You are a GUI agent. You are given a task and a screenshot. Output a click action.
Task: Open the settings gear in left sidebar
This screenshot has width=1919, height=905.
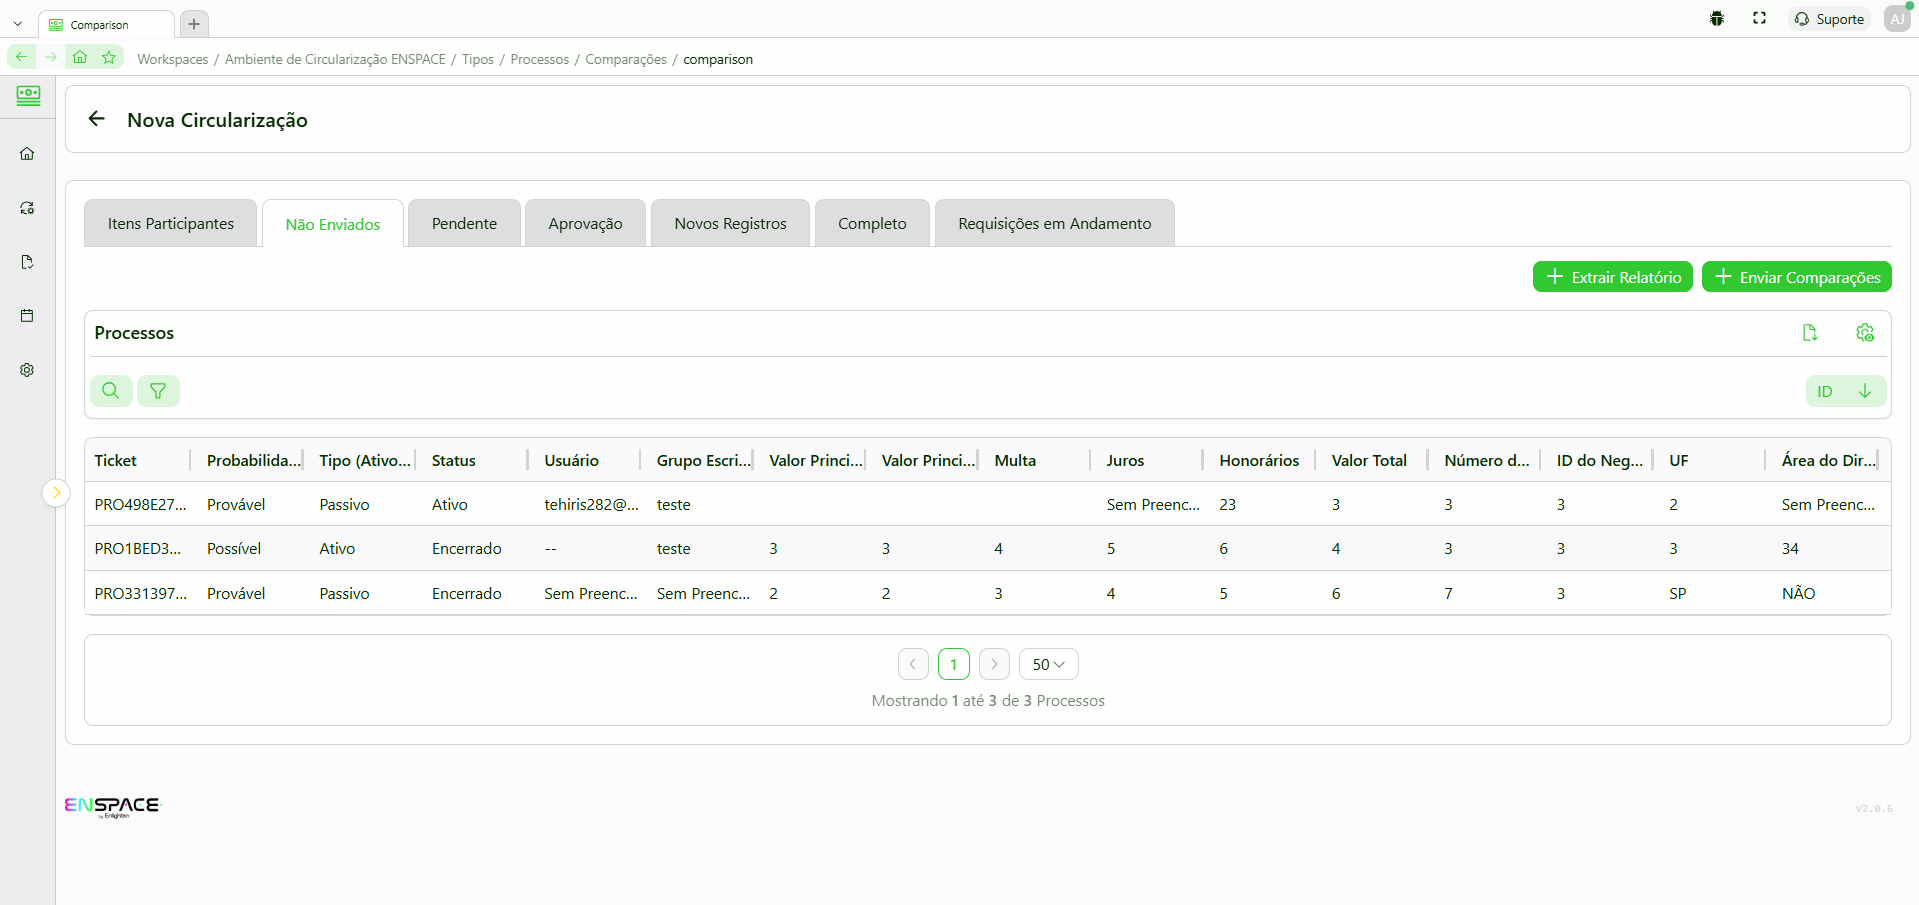(27, 370)
